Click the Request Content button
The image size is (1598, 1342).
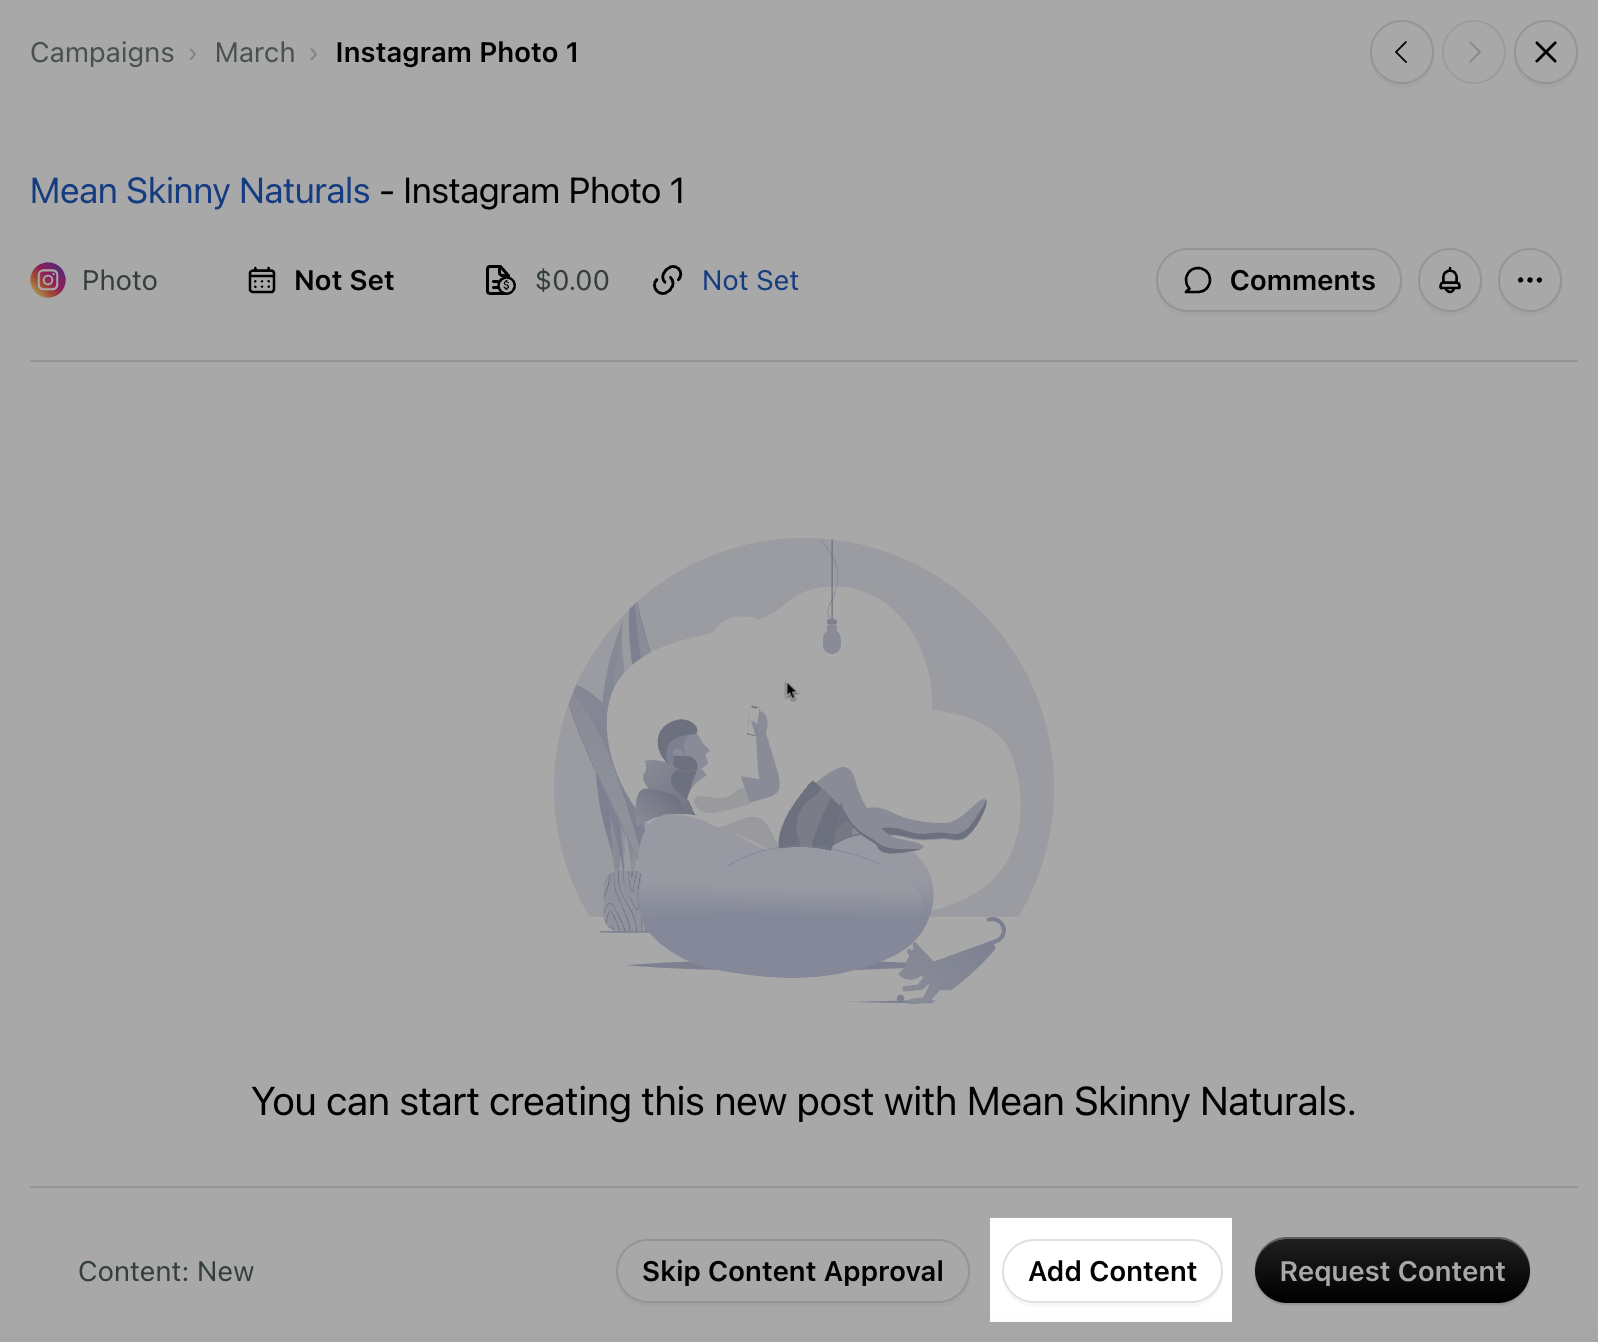pos(1392,1271)
